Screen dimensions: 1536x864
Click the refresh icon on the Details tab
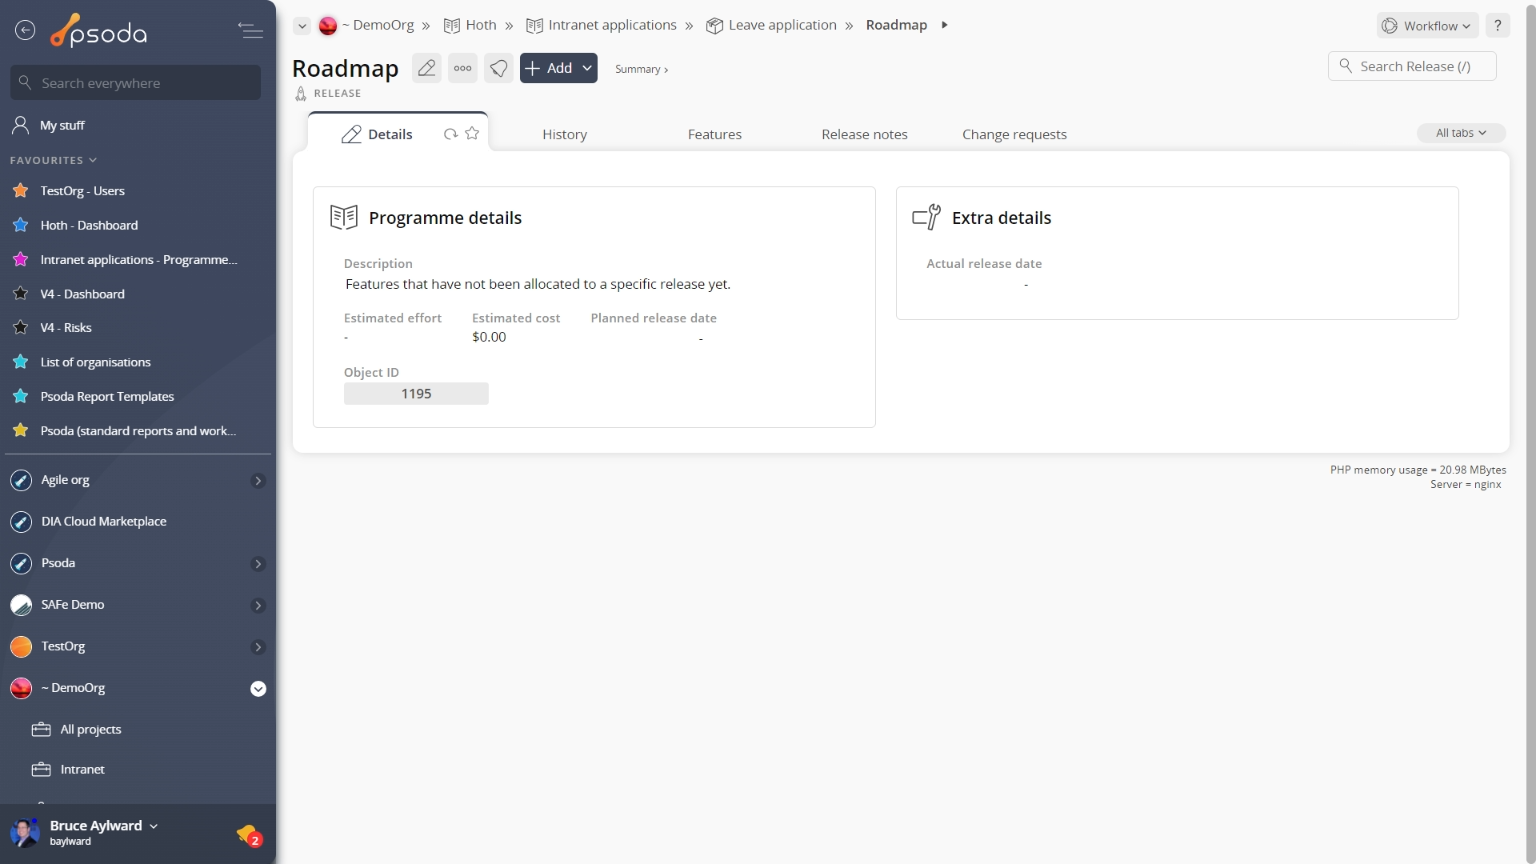pos(451,134)
